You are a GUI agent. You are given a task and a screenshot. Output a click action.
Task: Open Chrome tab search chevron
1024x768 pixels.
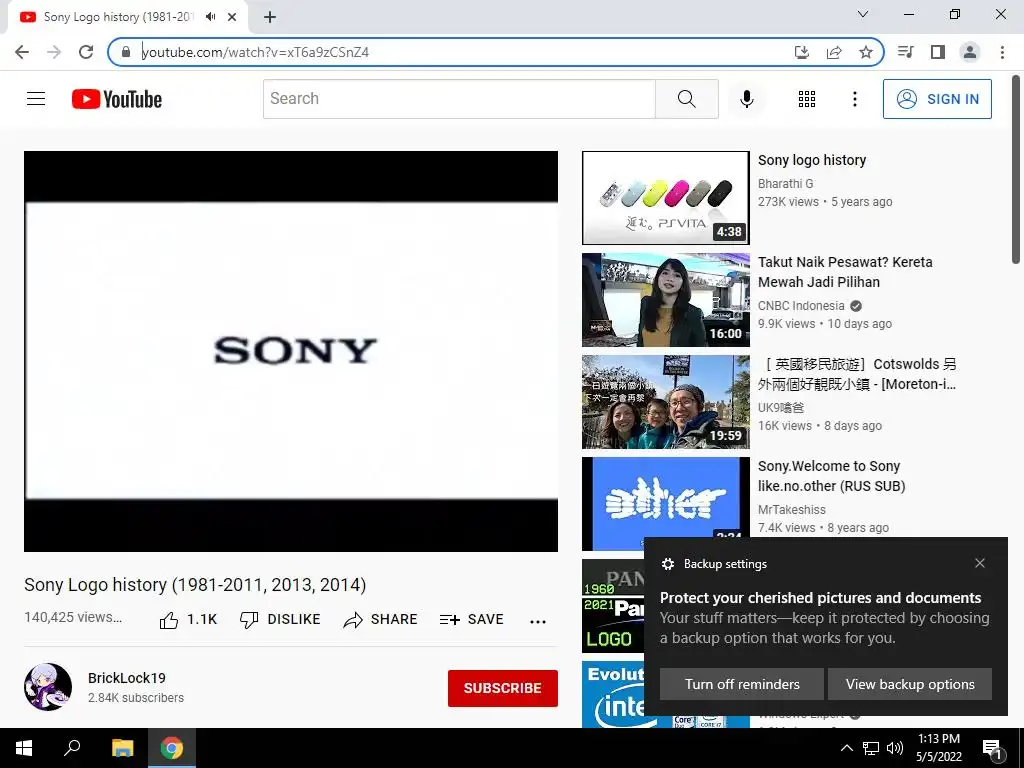point(863,14)
